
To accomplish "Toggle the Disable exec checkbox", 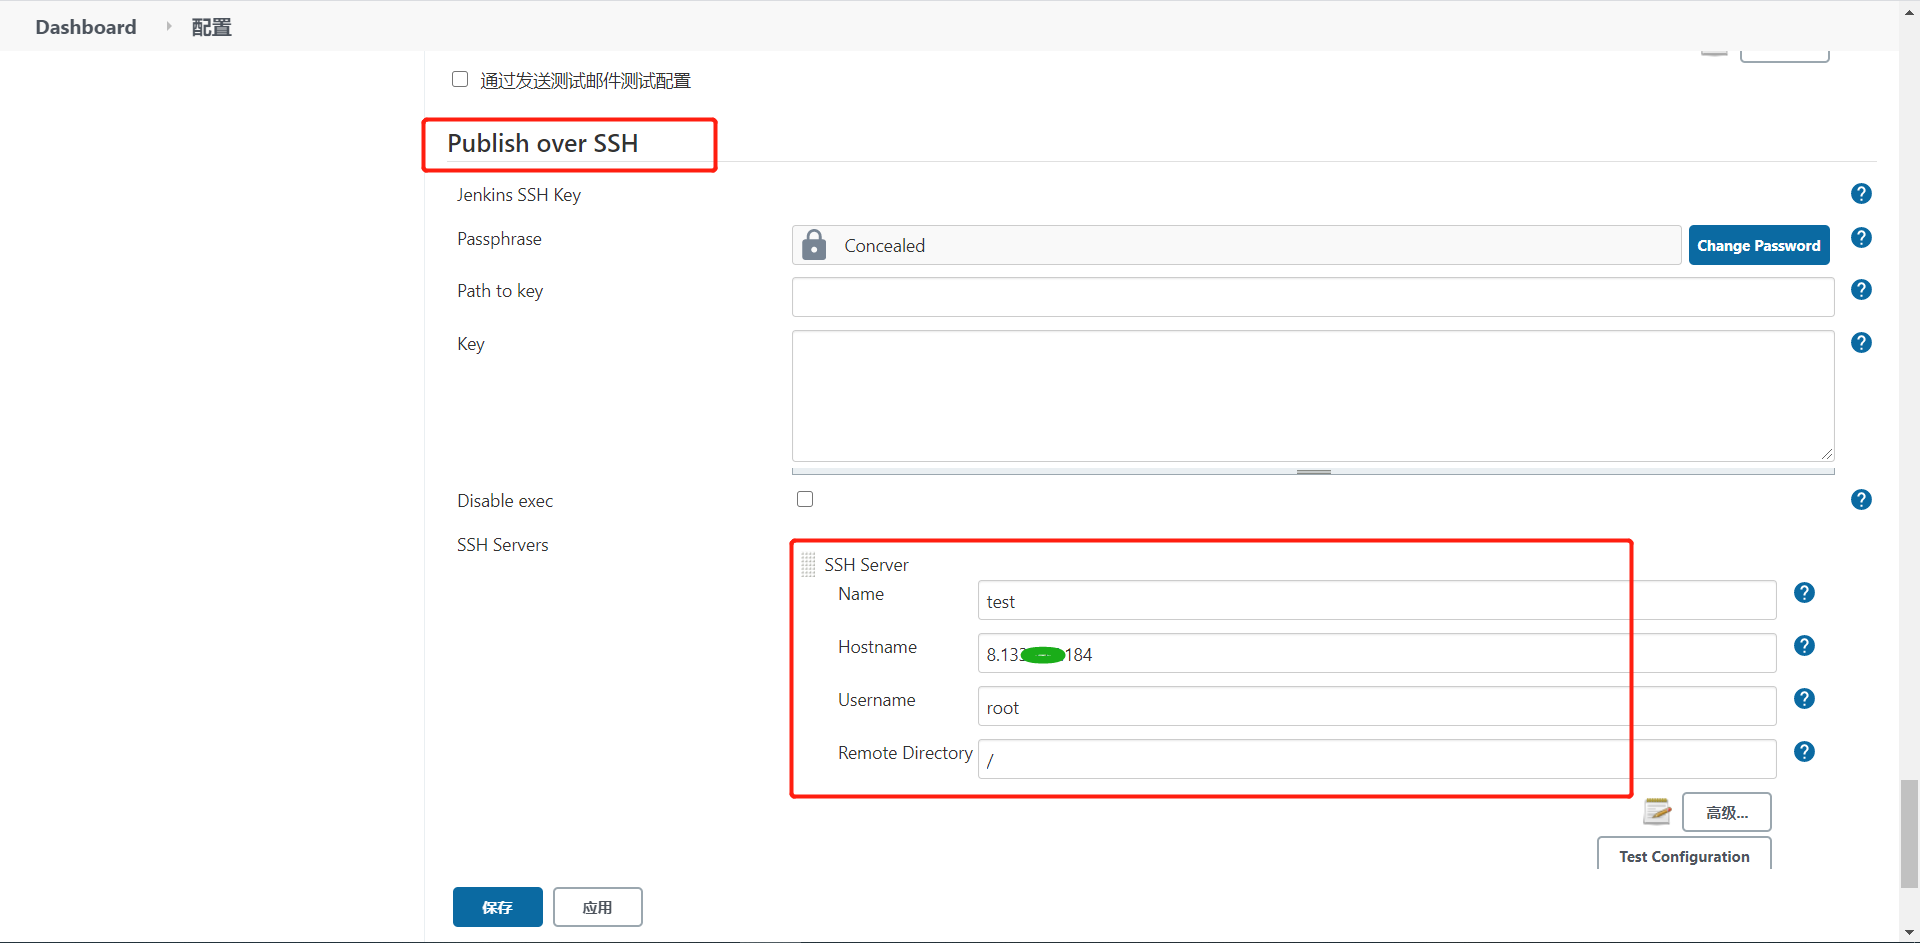I will (x=805, y=499).
